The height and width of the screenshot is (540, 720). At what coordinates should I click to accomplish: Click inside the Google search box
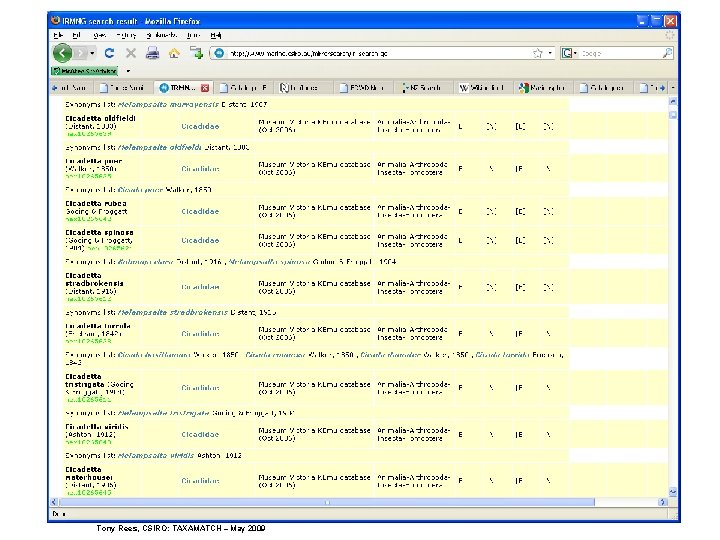tap(620, 53)
